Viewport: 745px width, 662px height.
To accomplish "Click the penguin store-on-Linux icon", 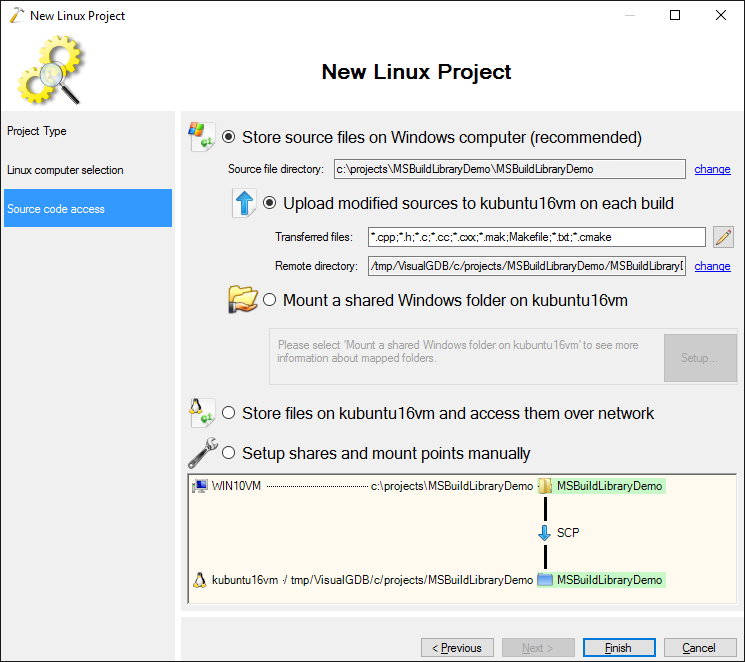I will point(201,413).
